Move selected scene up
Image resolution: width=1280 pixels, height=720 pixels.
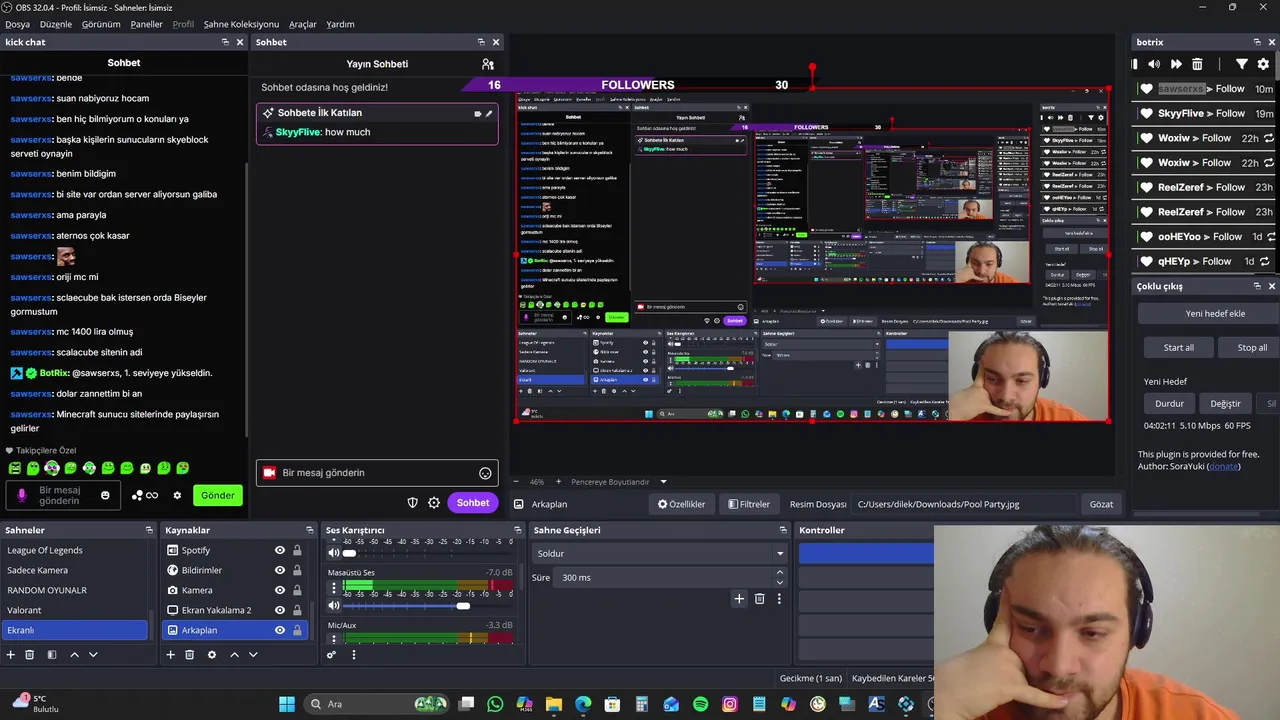pyautogui.click(x=74, y=655)
